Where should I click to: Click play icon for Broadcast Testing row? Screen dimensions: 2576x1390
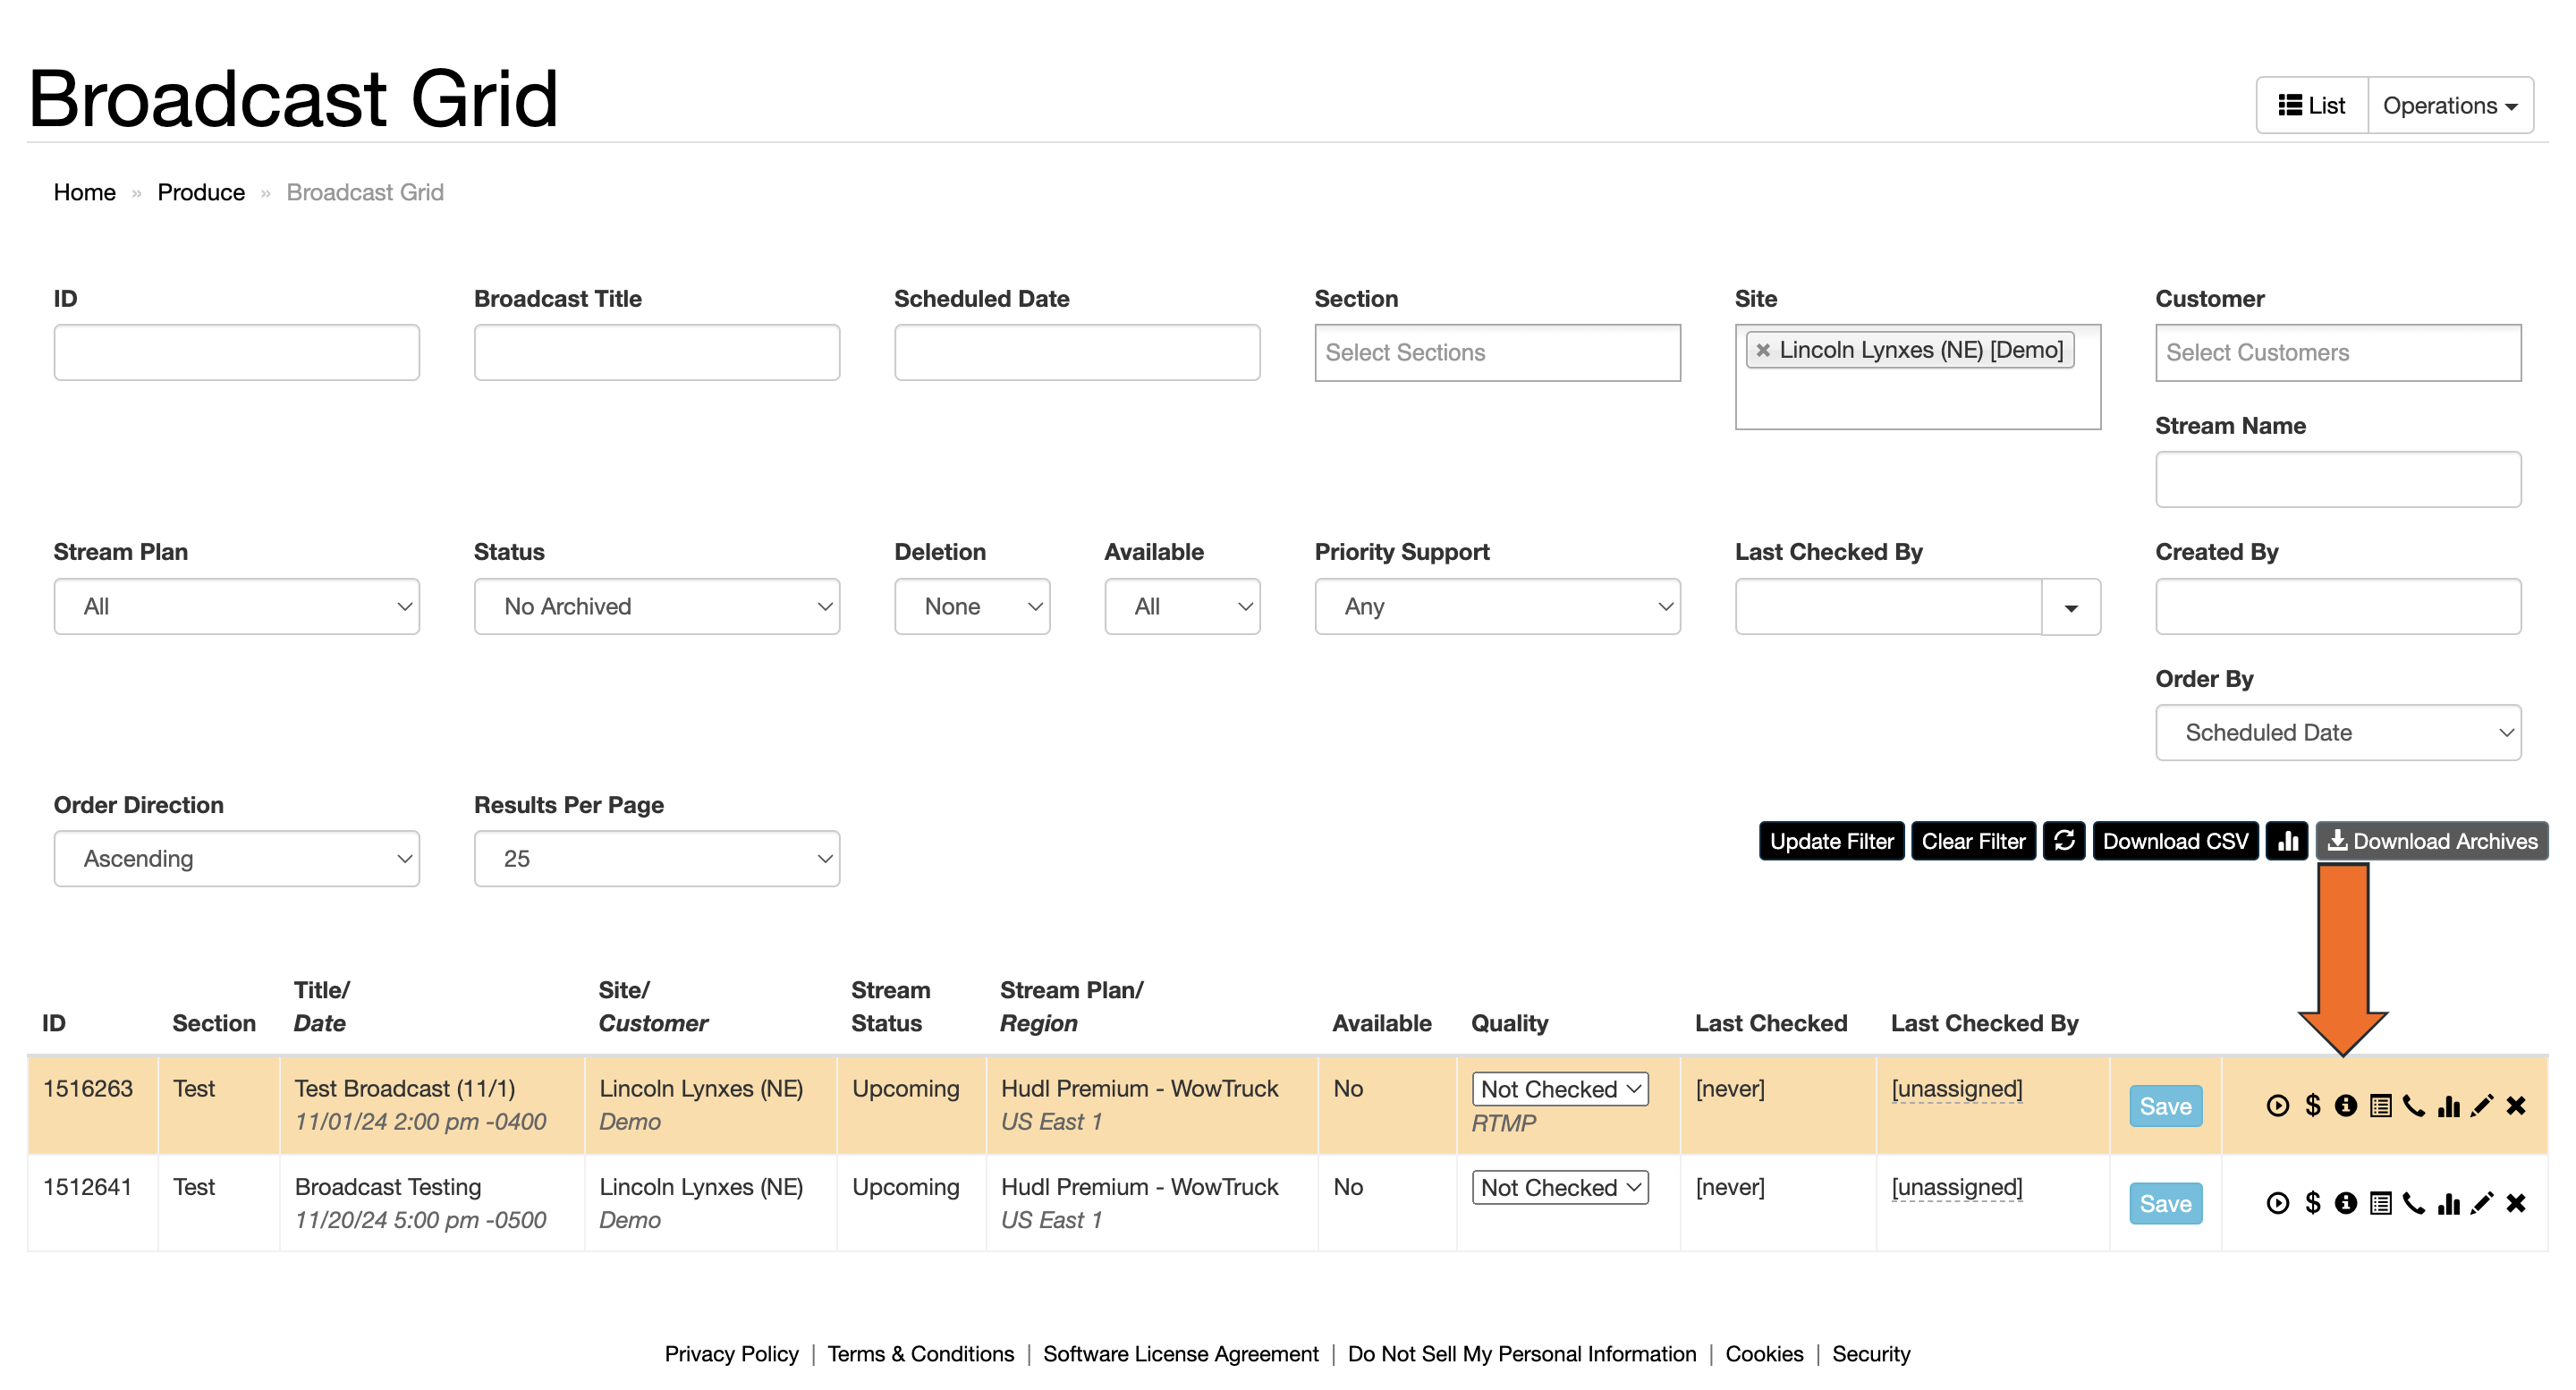tap(2277, 1203)
